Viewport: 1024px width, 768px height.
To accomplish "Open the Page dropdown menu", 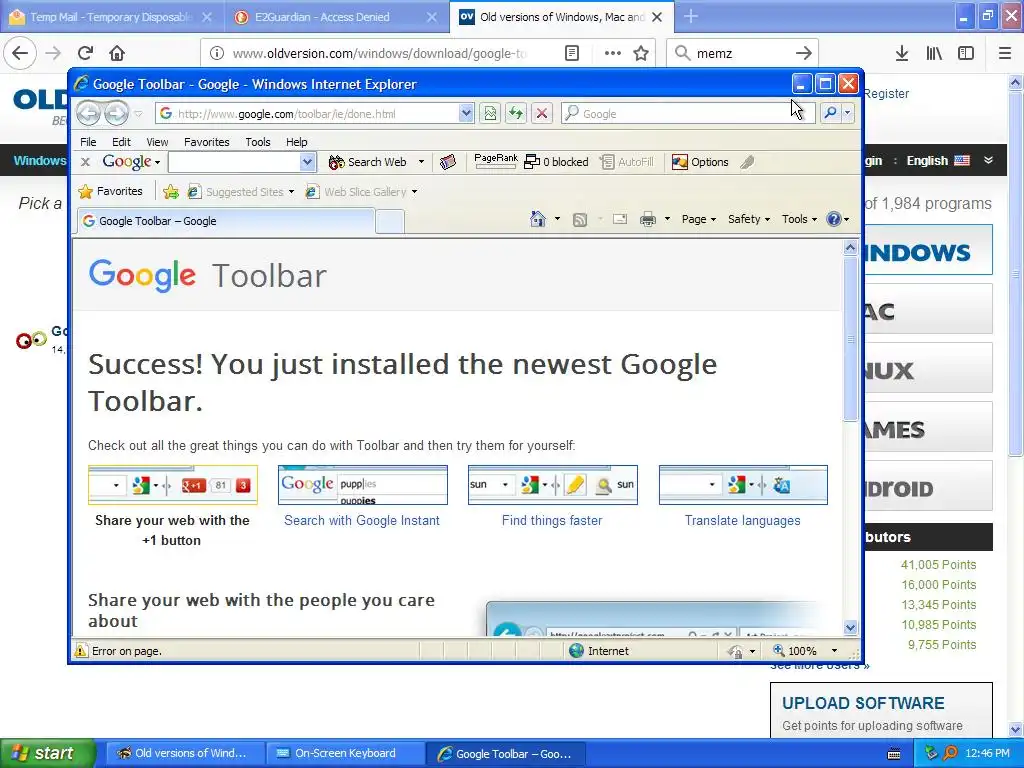I will point(699,219).
